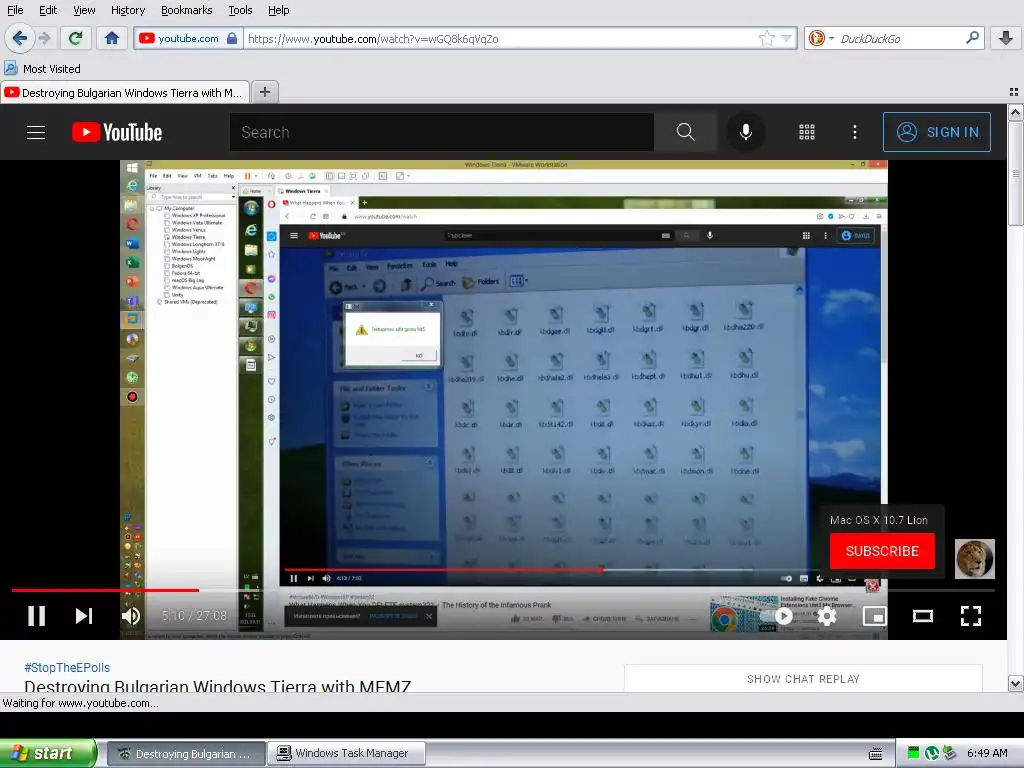This screenshot has width=1024, height=768.
Task: Open the View menu
Action: (84, 10)
